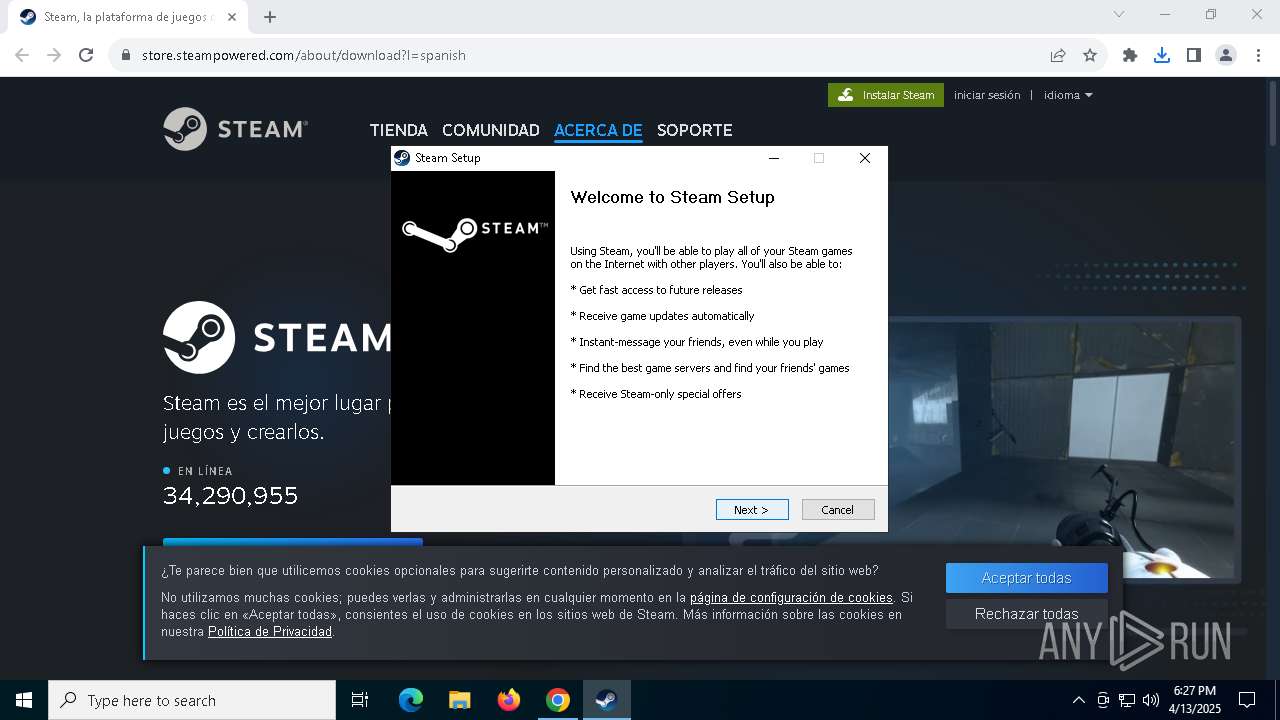Launch Firefox from the taskbar
This screenshot has height=720, width=1280.
coord(509,700)
